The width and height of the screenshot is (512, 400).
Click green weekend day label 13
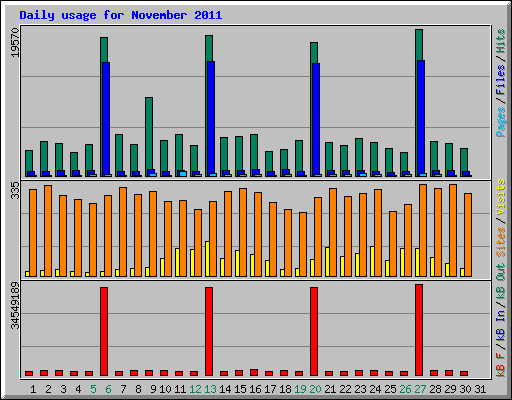pyautogui.click(x=210, y=389)
